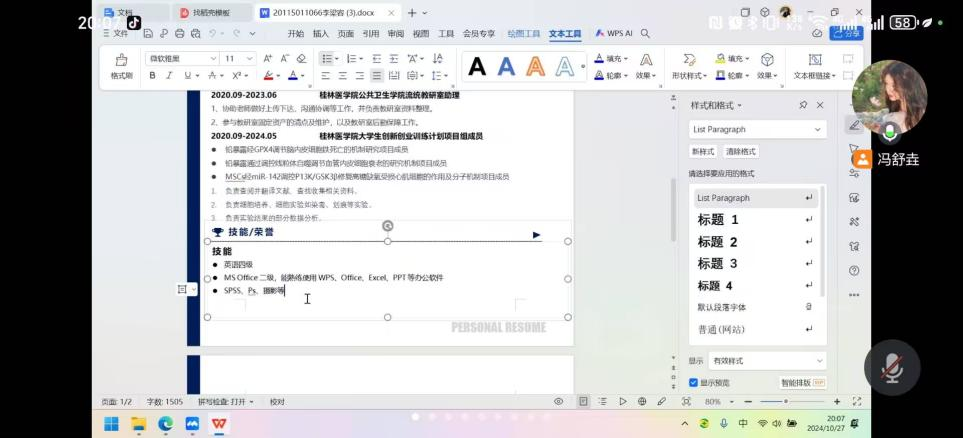The width and height of the screenshot is (963, 438).
Task: Click the print icon in quick access toolbar
Action: click(x=177, y=33)
